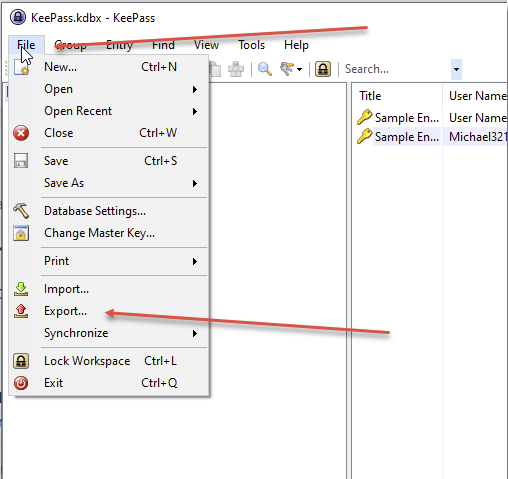Click key icon of first Sample entry
This screenshot has height=479, width=508.
click(x=364, y=117)
